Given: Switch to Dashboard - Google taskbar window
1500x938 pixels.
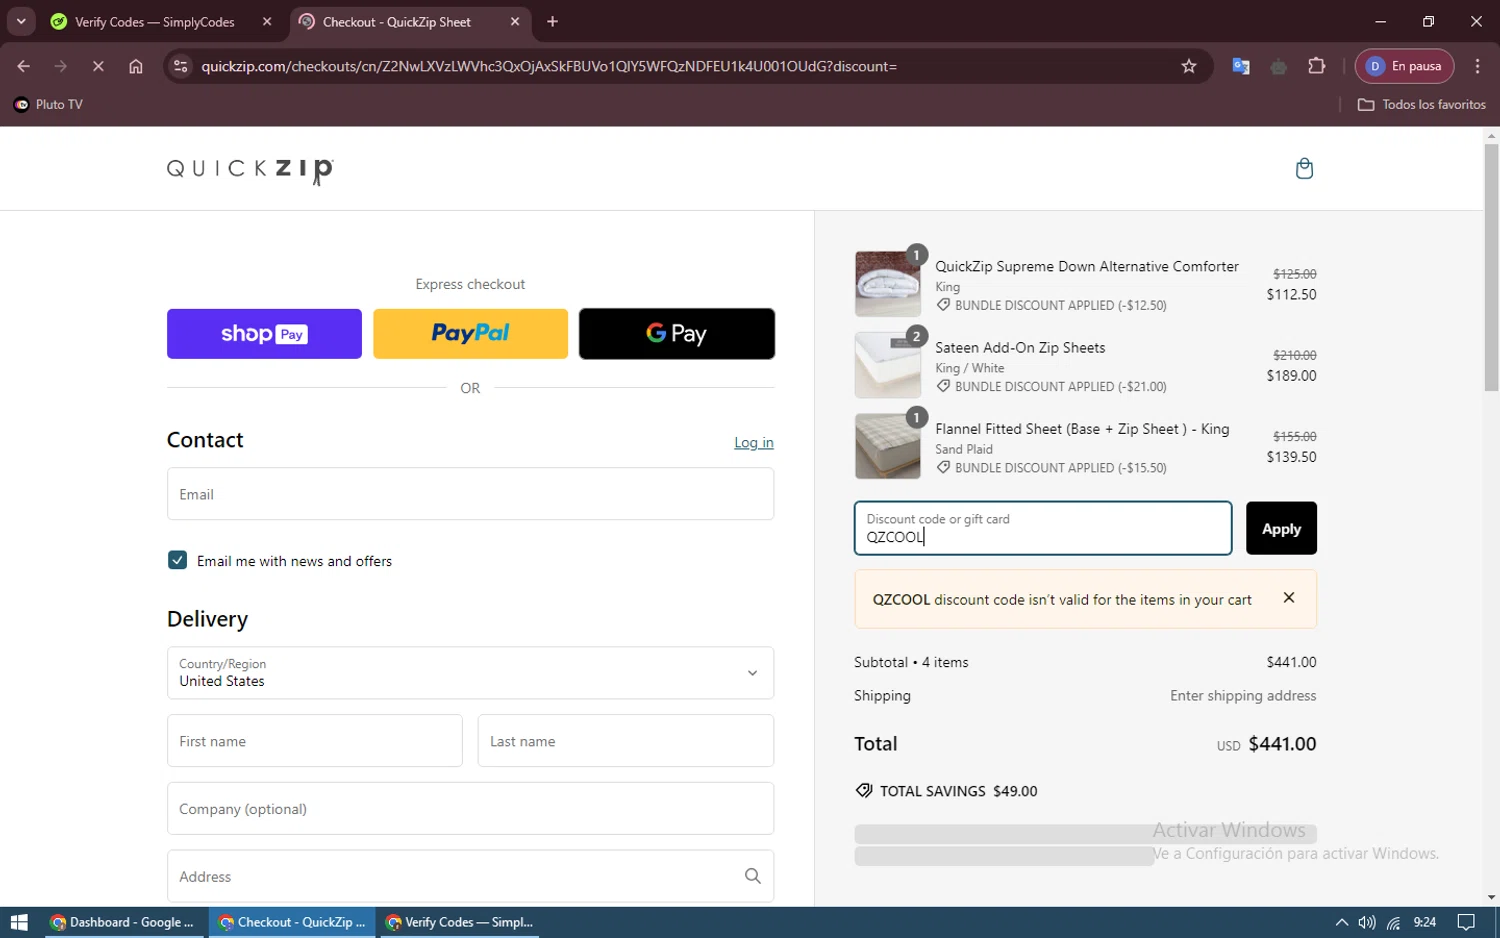Looking at the screenshot, I should click(x=123, y=922).
